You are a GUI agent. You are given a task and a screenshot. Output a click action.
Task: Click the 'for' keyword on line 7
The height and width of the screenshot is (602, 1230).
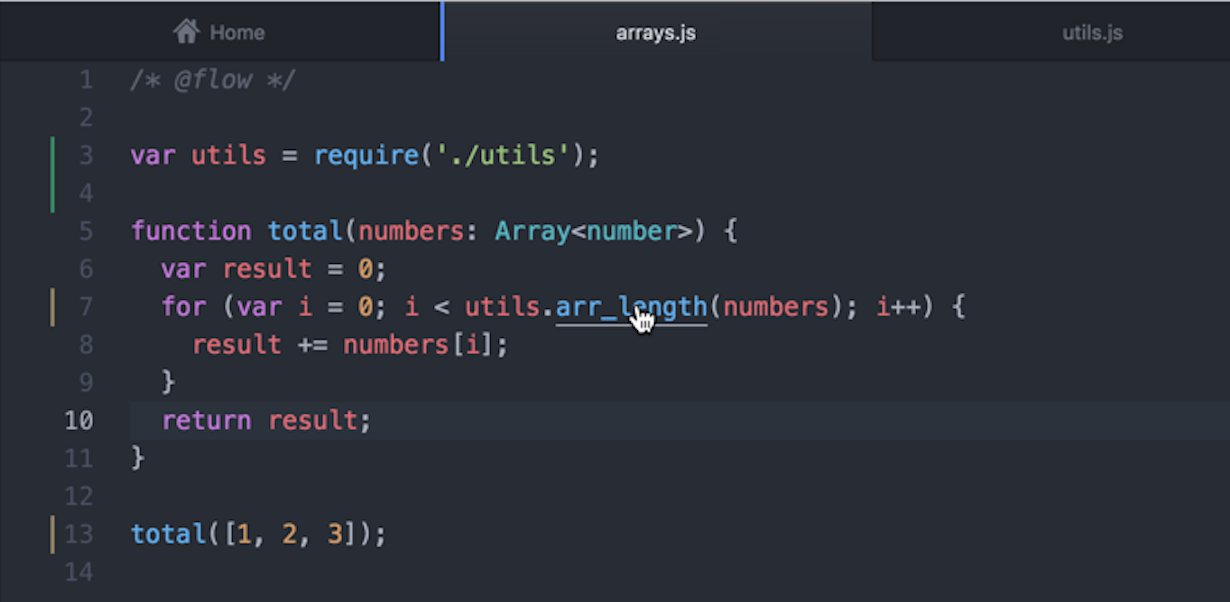pos(183,306)
